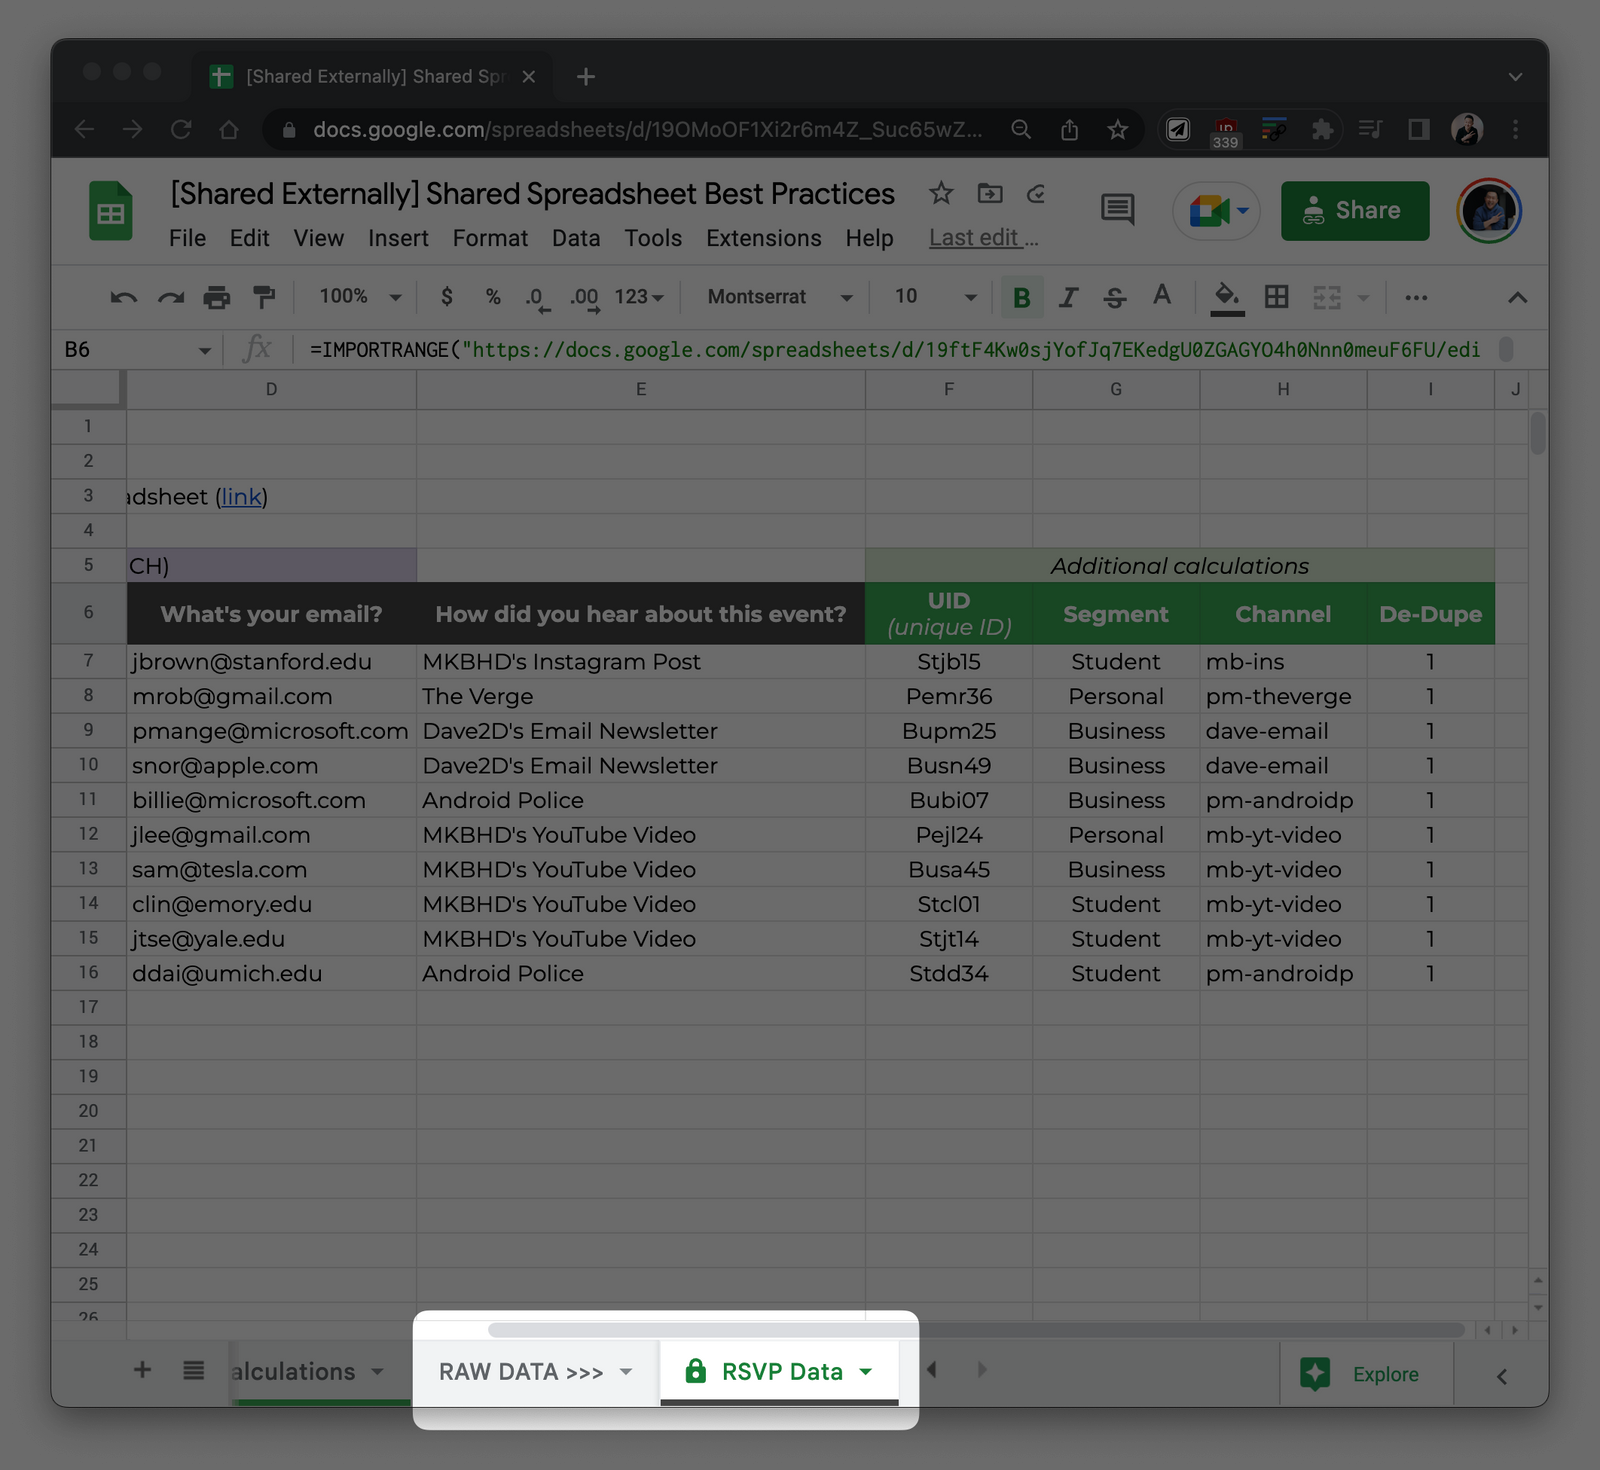Collapse the toolbar with the chevron
The image size is (1600, 1470).
point(1517,297)
